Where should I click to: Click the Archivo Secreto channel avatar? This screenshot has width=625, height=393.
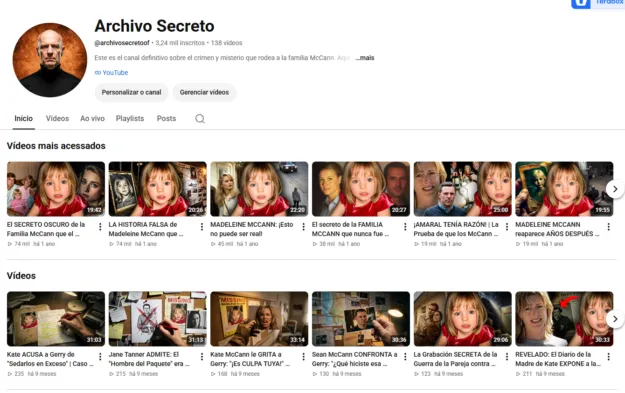(x=50, y=60)
